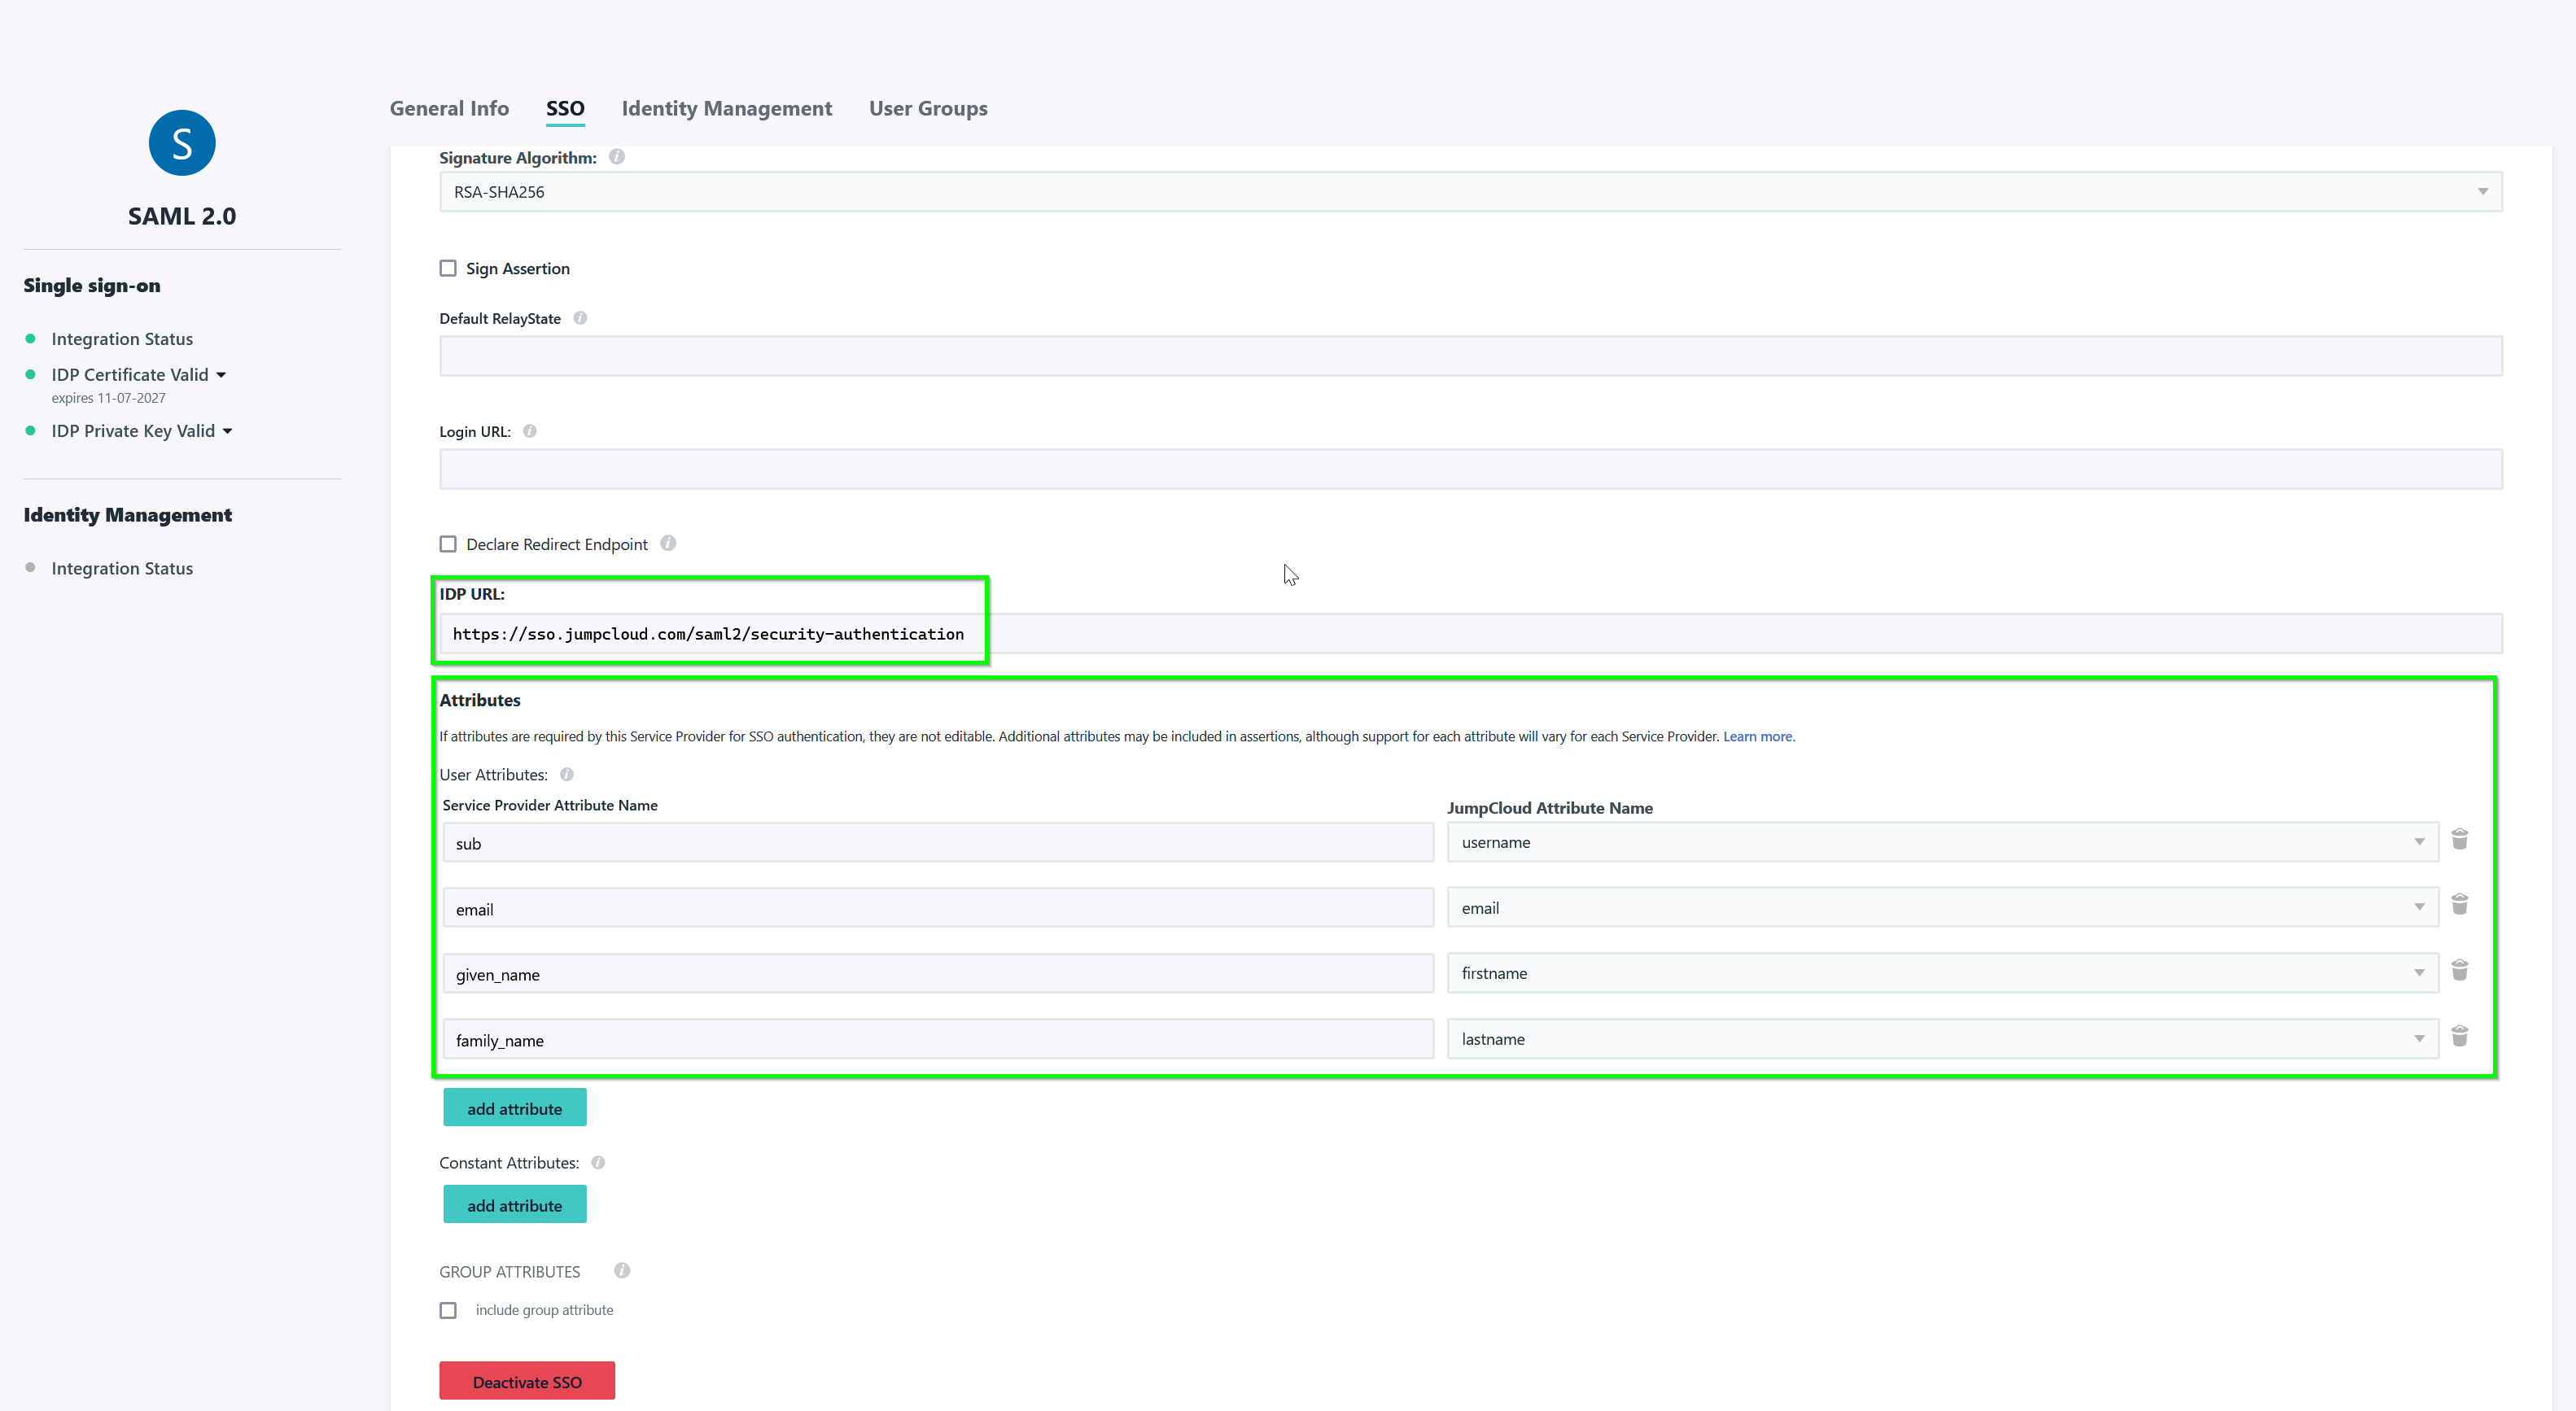
Task: Click the red Deactivate SSO button
Action: click(527, 1381)
